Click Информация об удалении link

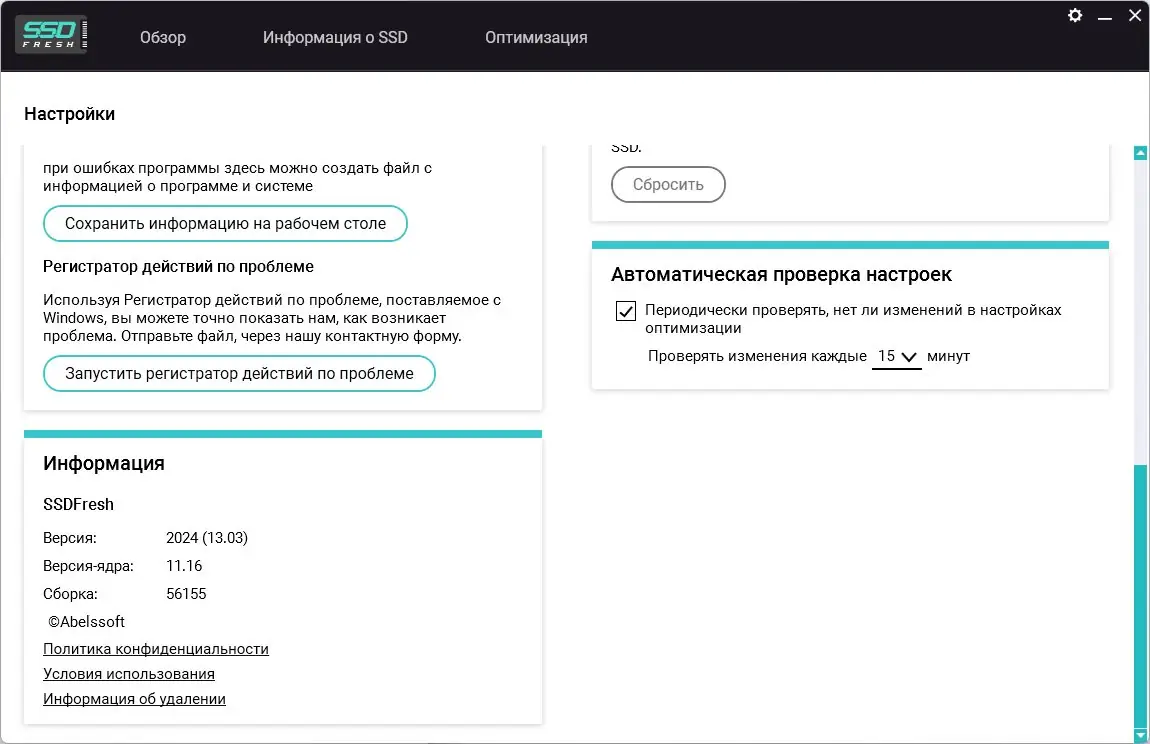click(x=134, y=698)
